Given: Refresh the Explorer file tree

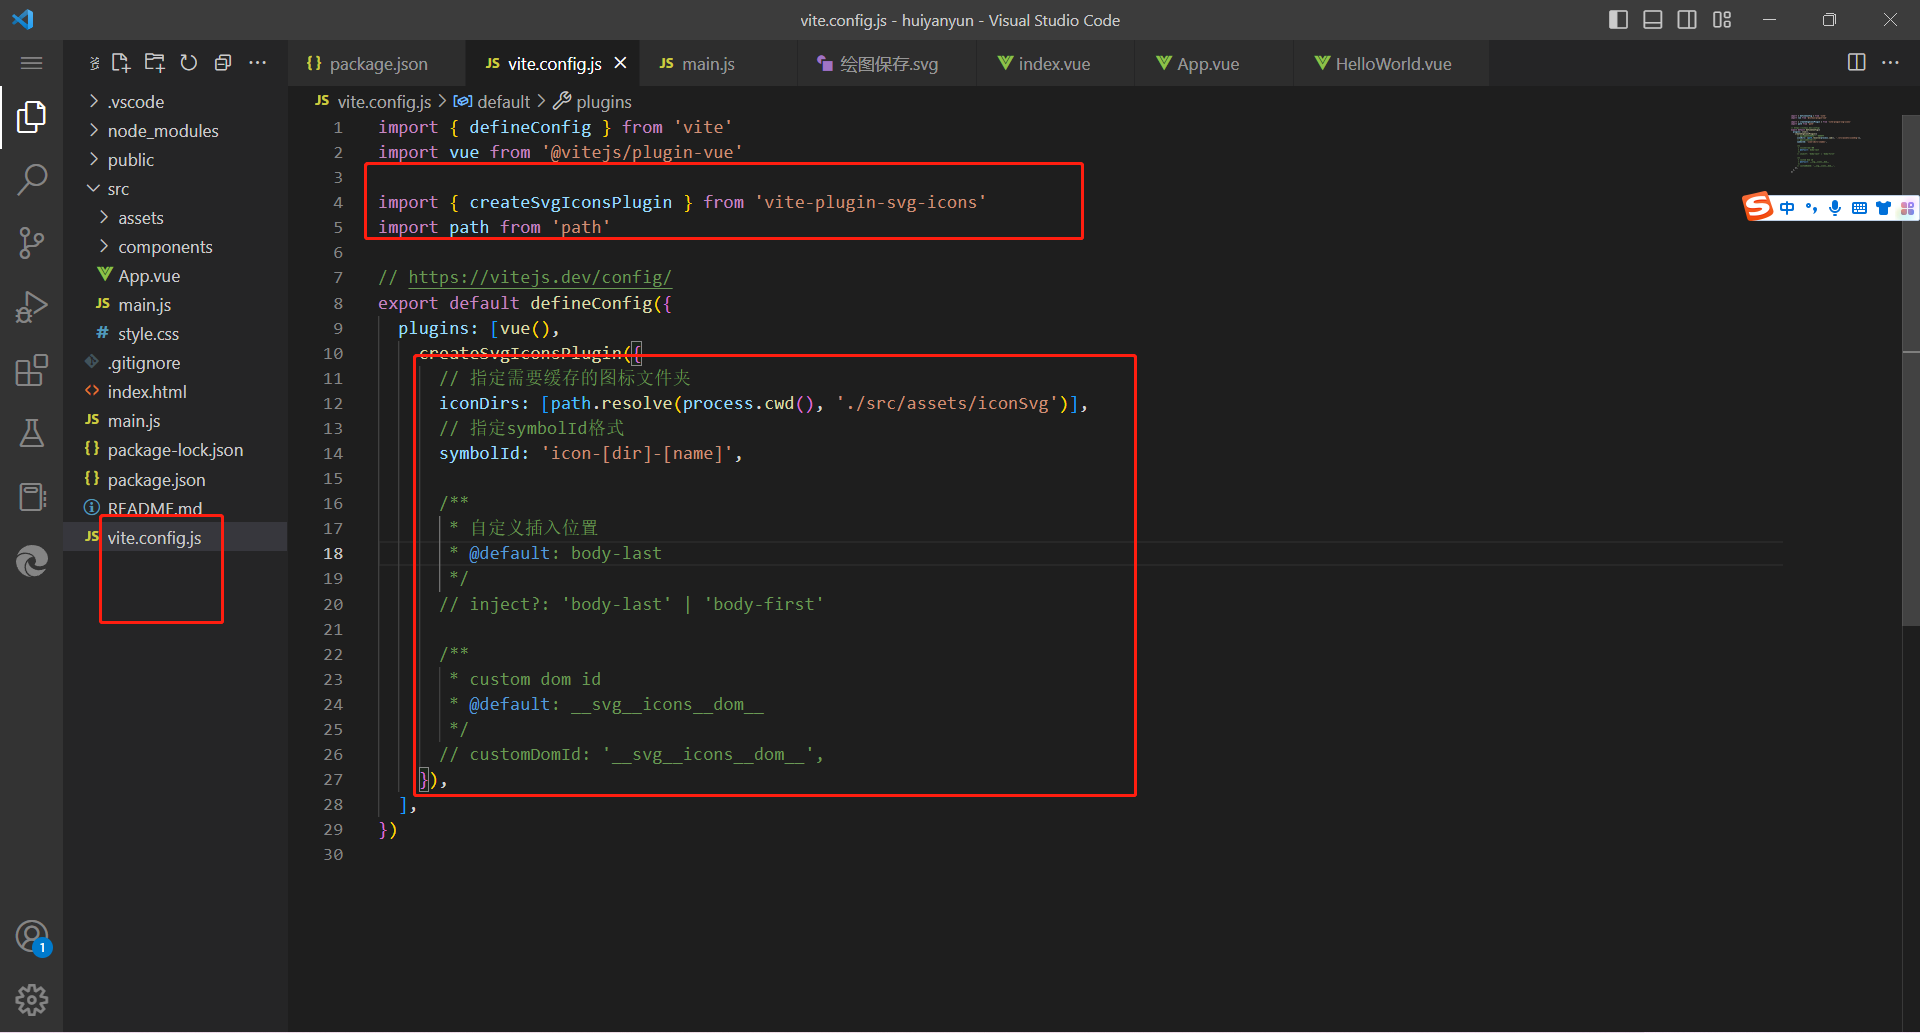Looking at the screenshot, I should click(189, 63).
